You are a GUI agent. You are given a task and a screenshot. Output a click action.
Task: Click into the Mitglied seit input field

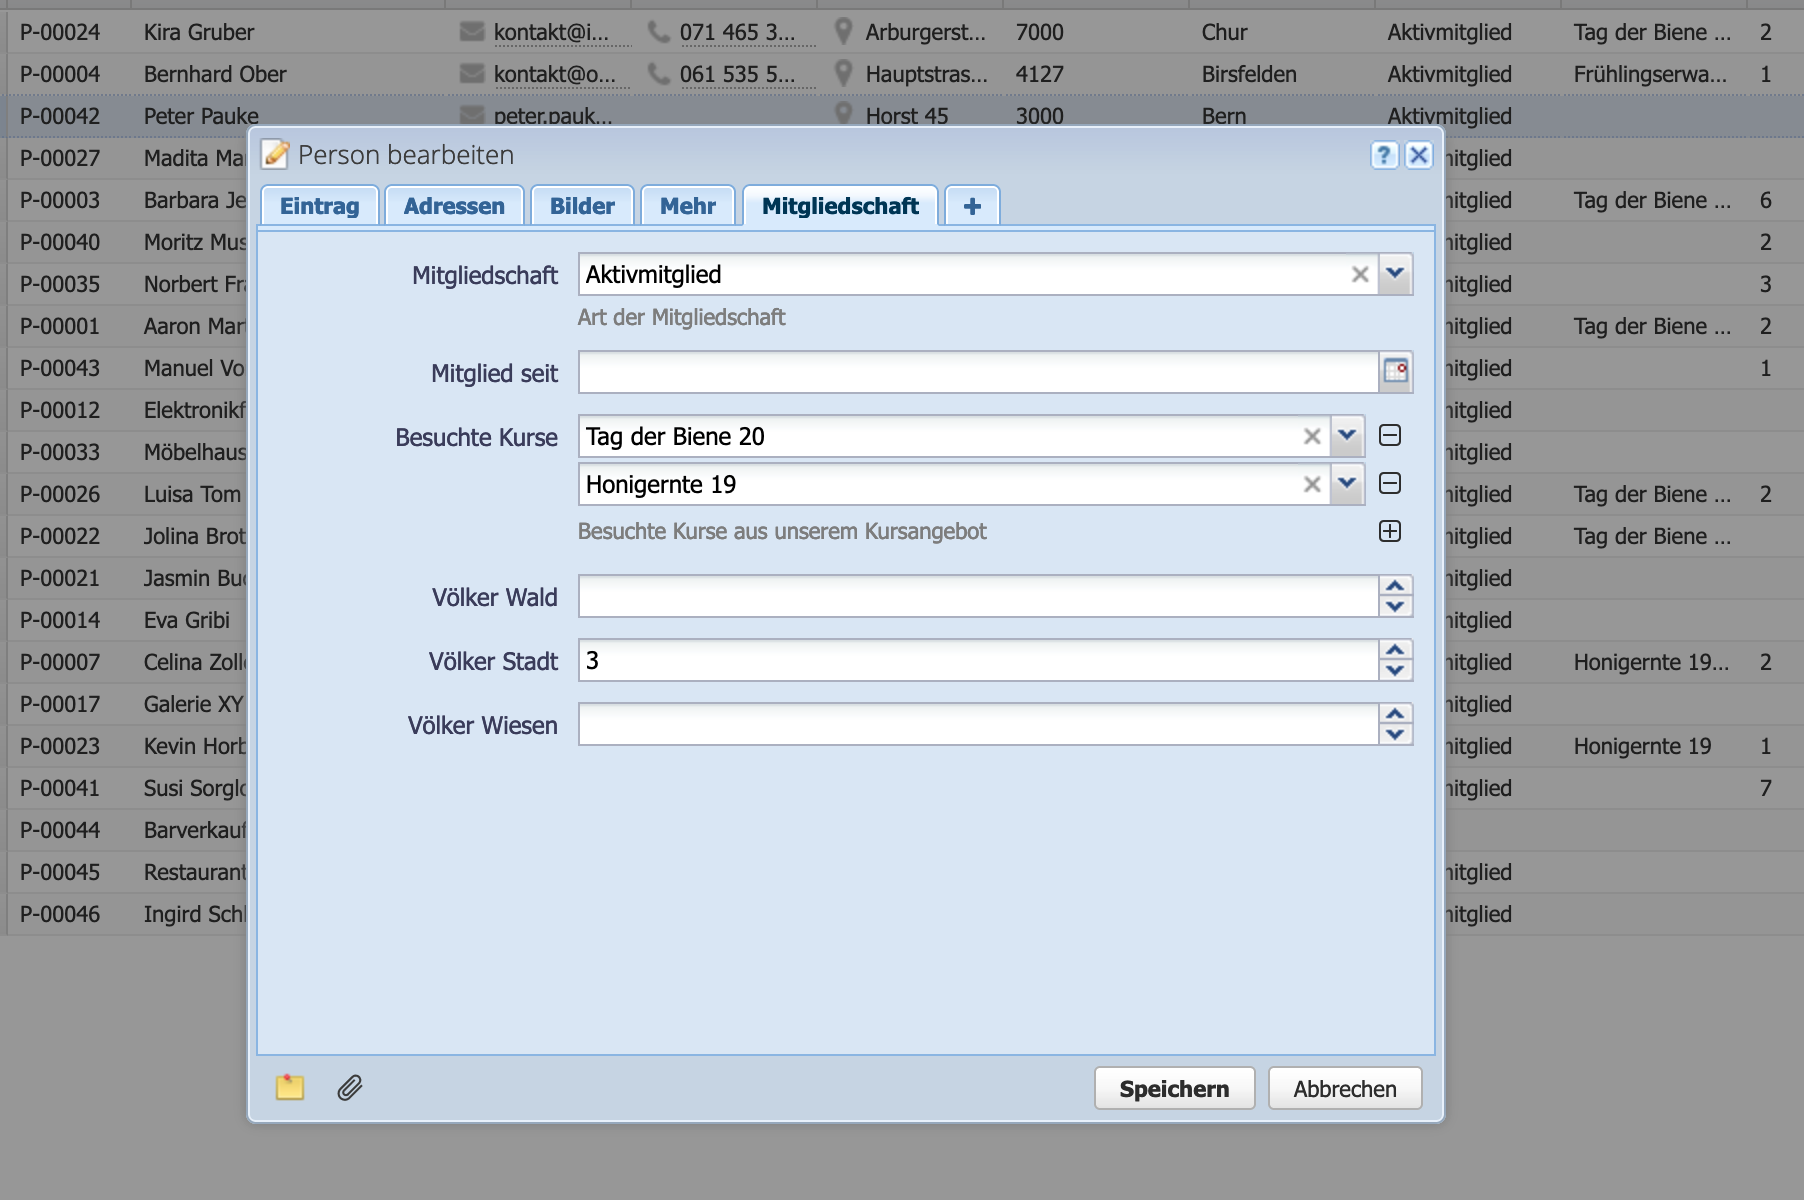[x=977, y=373]
